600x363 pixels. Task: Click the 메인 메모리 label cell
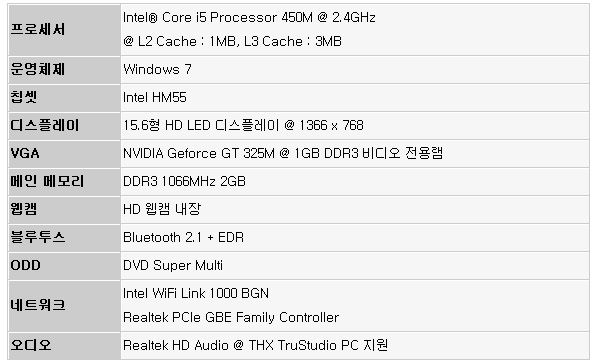point(64,181)
